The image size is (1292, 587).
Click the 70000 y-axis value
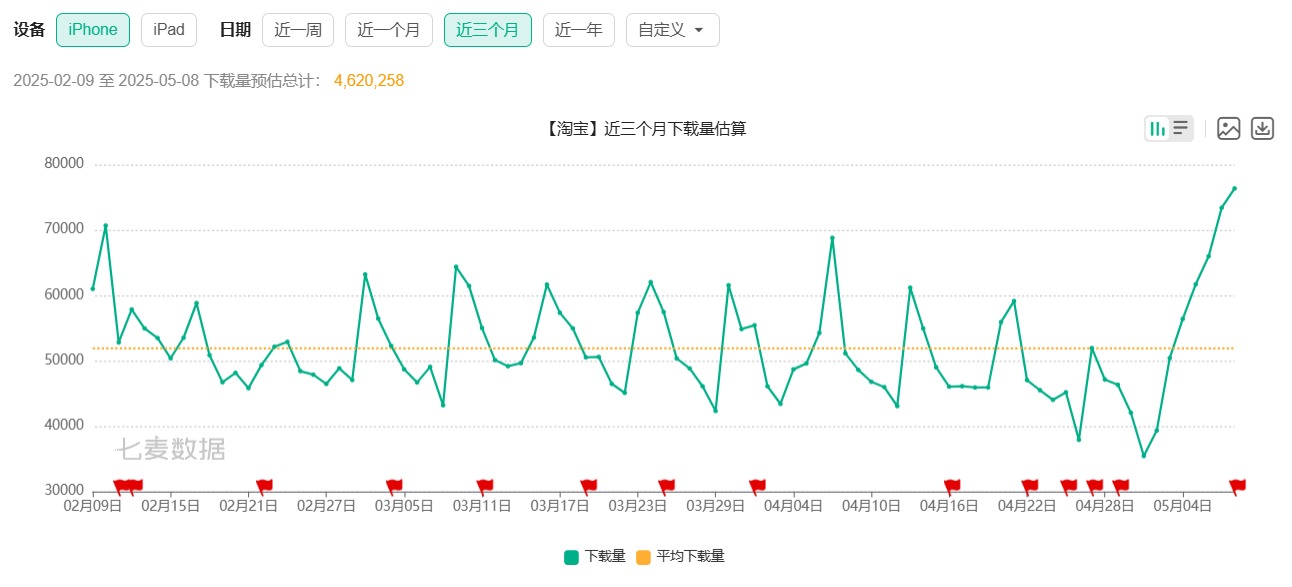[64, 229]
